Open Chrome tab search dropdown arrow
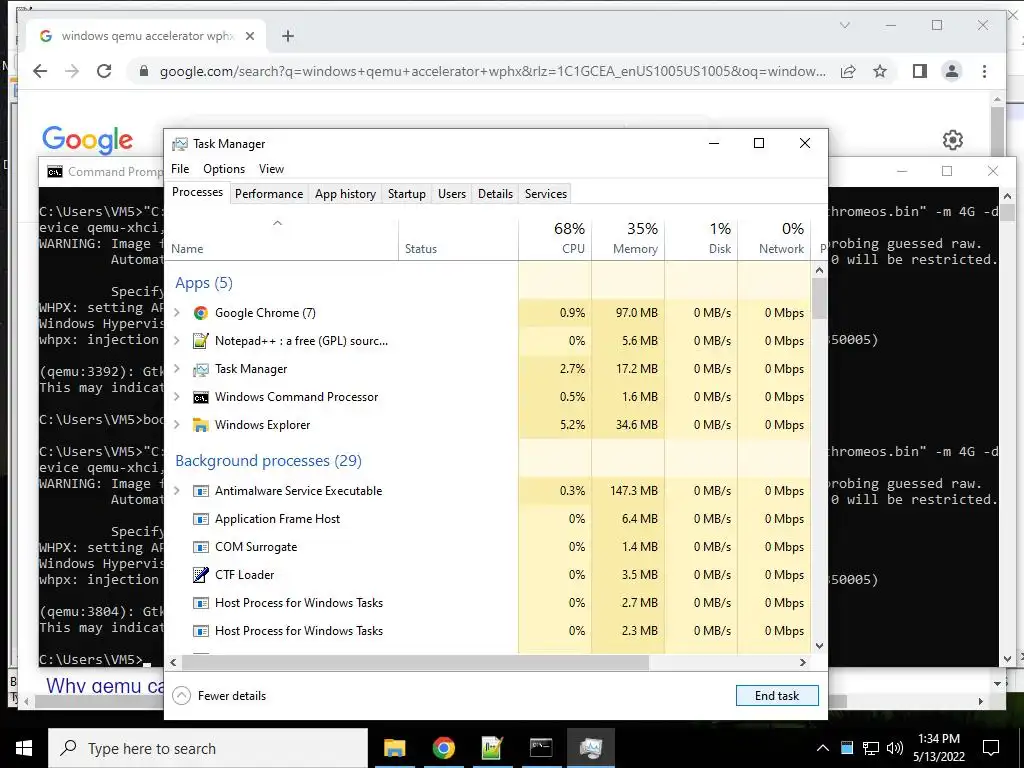1024x768 pixels. tap(844, 25)
